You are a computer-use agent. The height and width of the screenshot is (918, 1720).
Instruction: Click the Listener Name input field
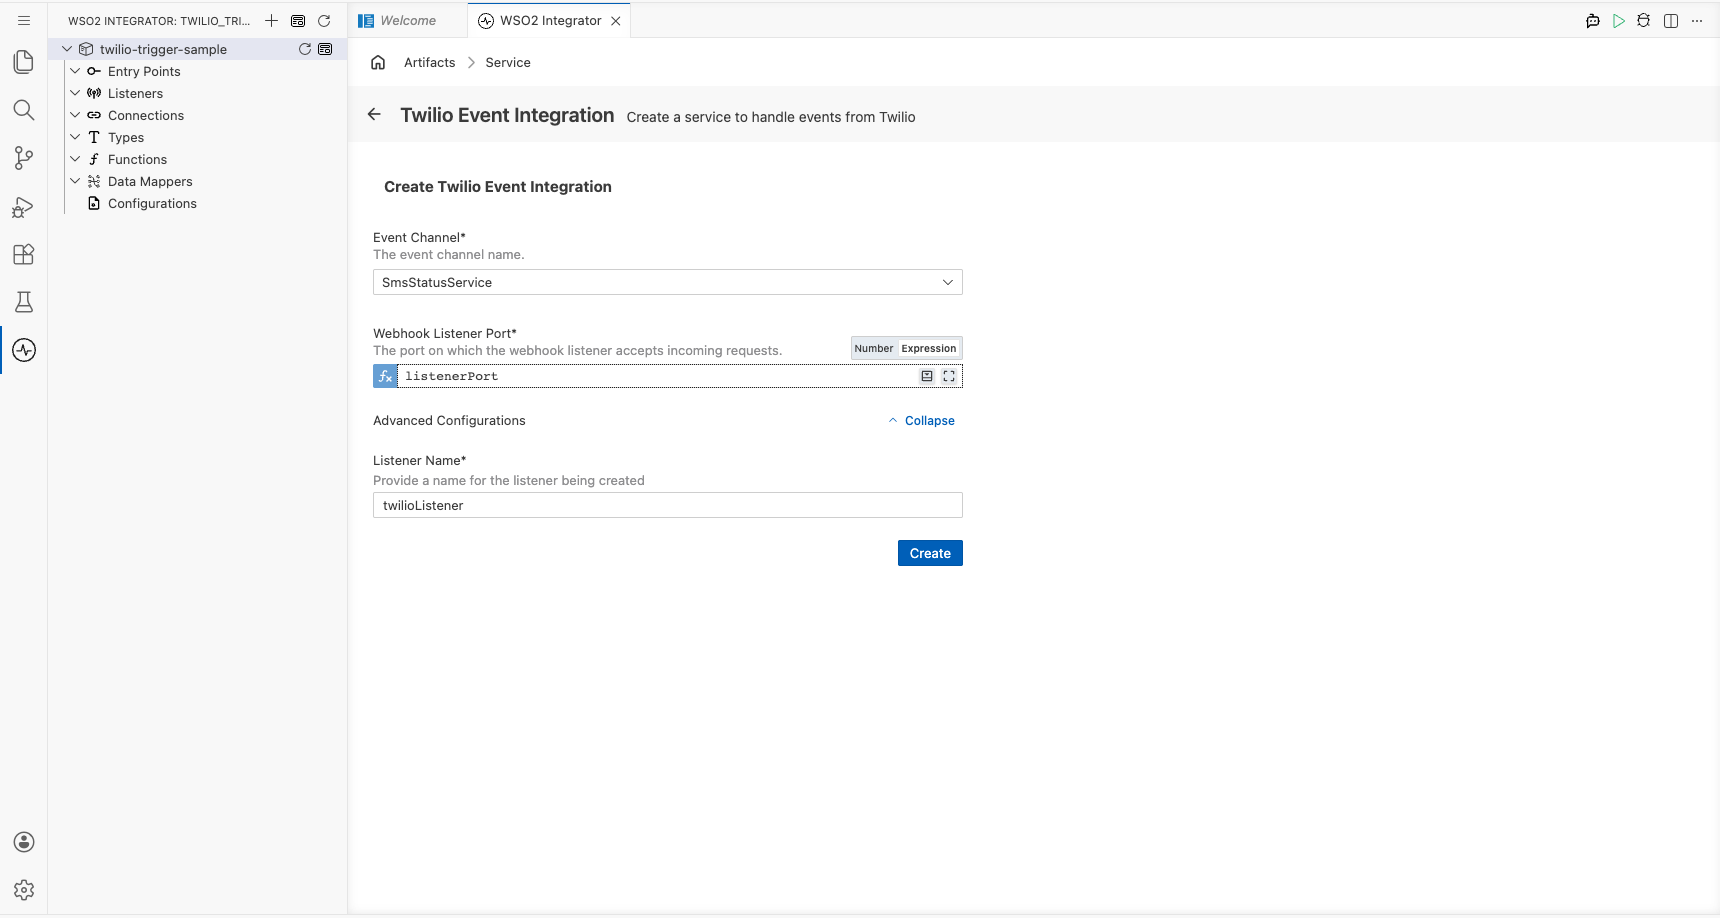[x=668, y=505]
